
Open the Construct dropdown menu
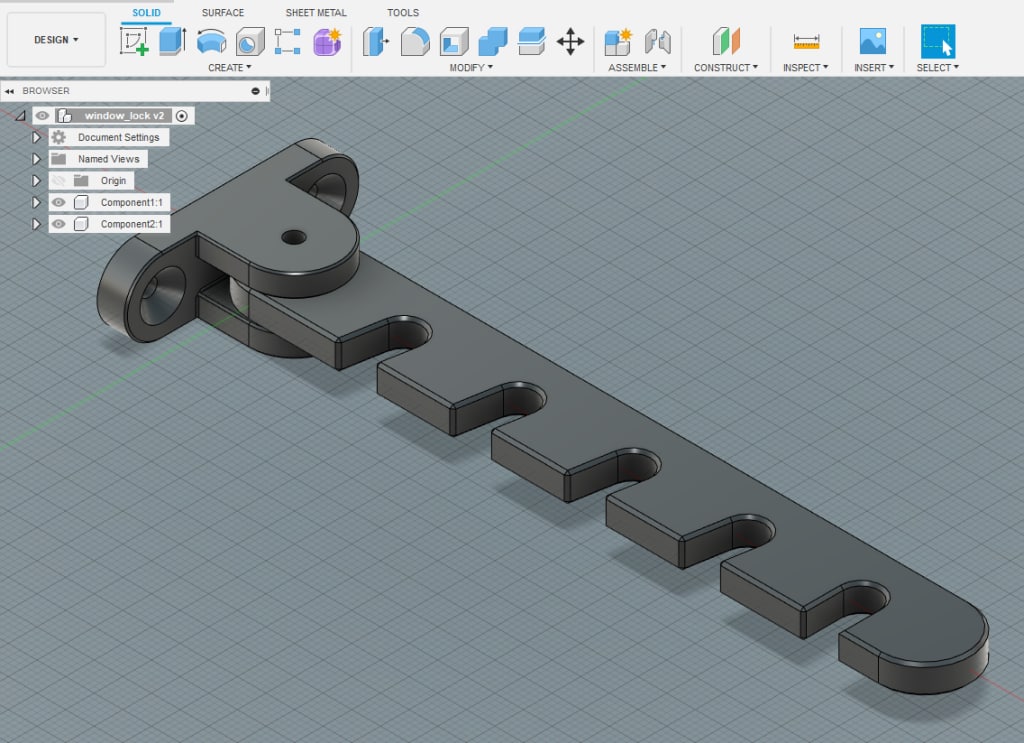point(726,67)
